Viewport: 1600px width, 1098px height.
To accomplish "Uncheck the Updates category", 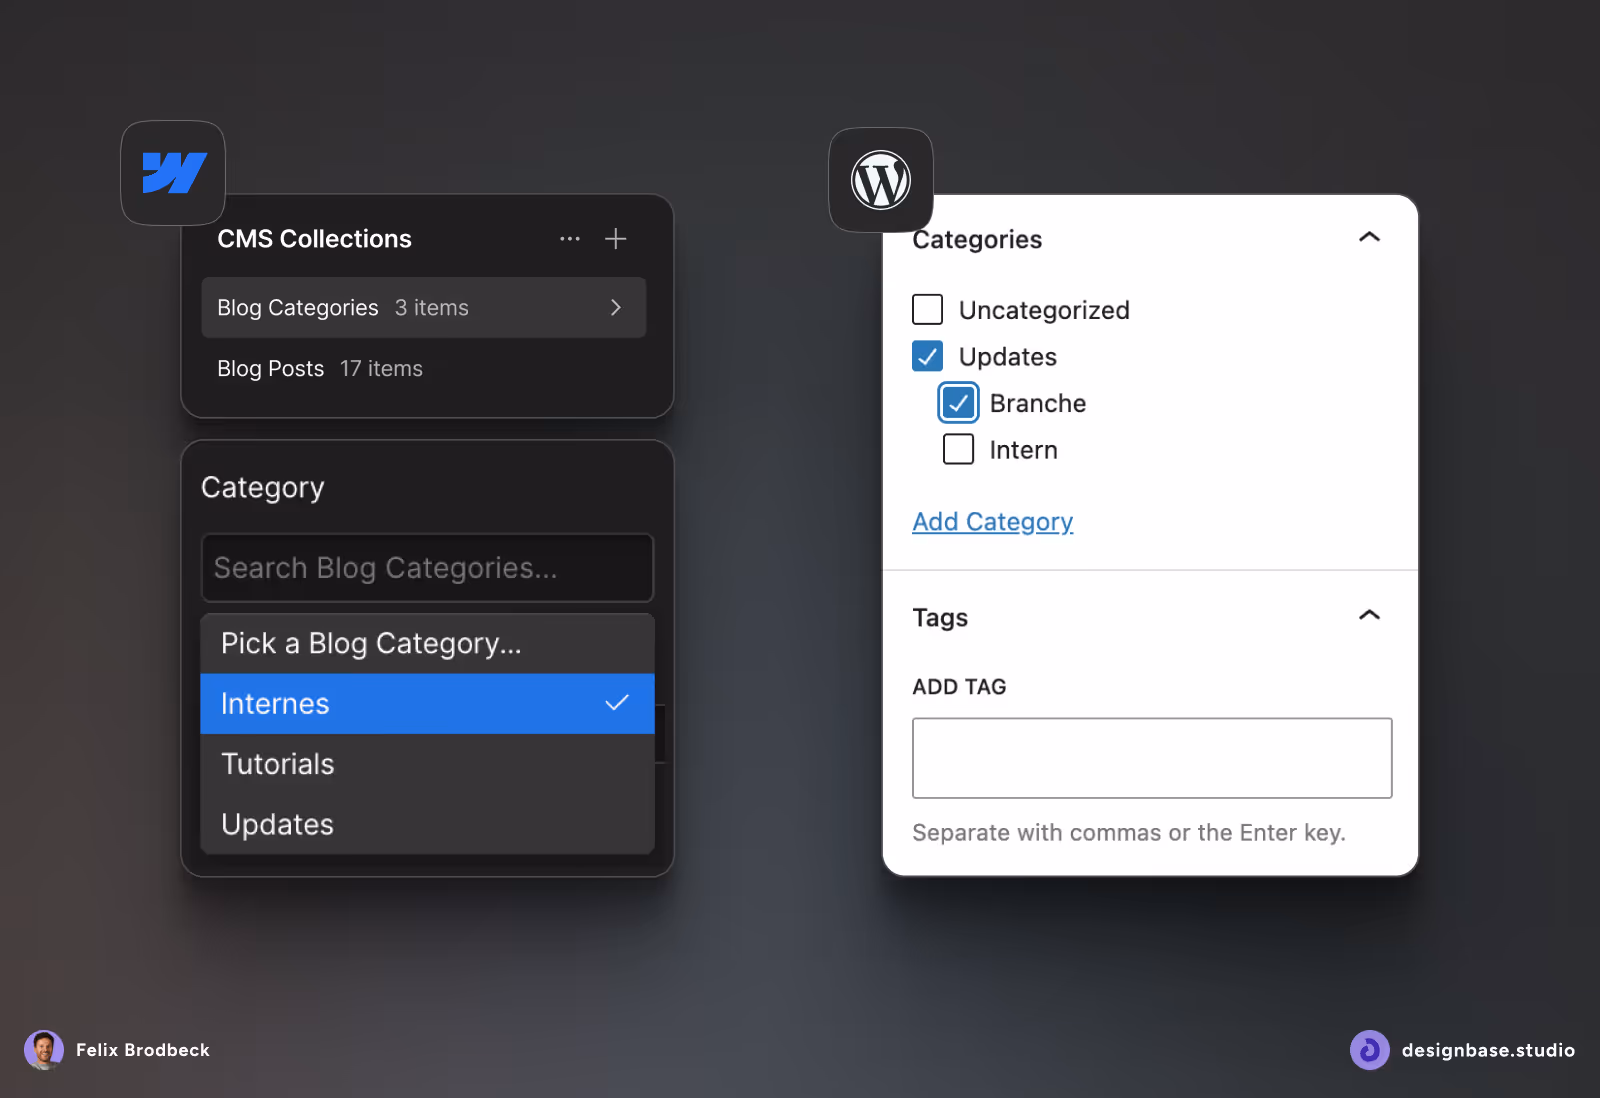I will click(927, 356).
